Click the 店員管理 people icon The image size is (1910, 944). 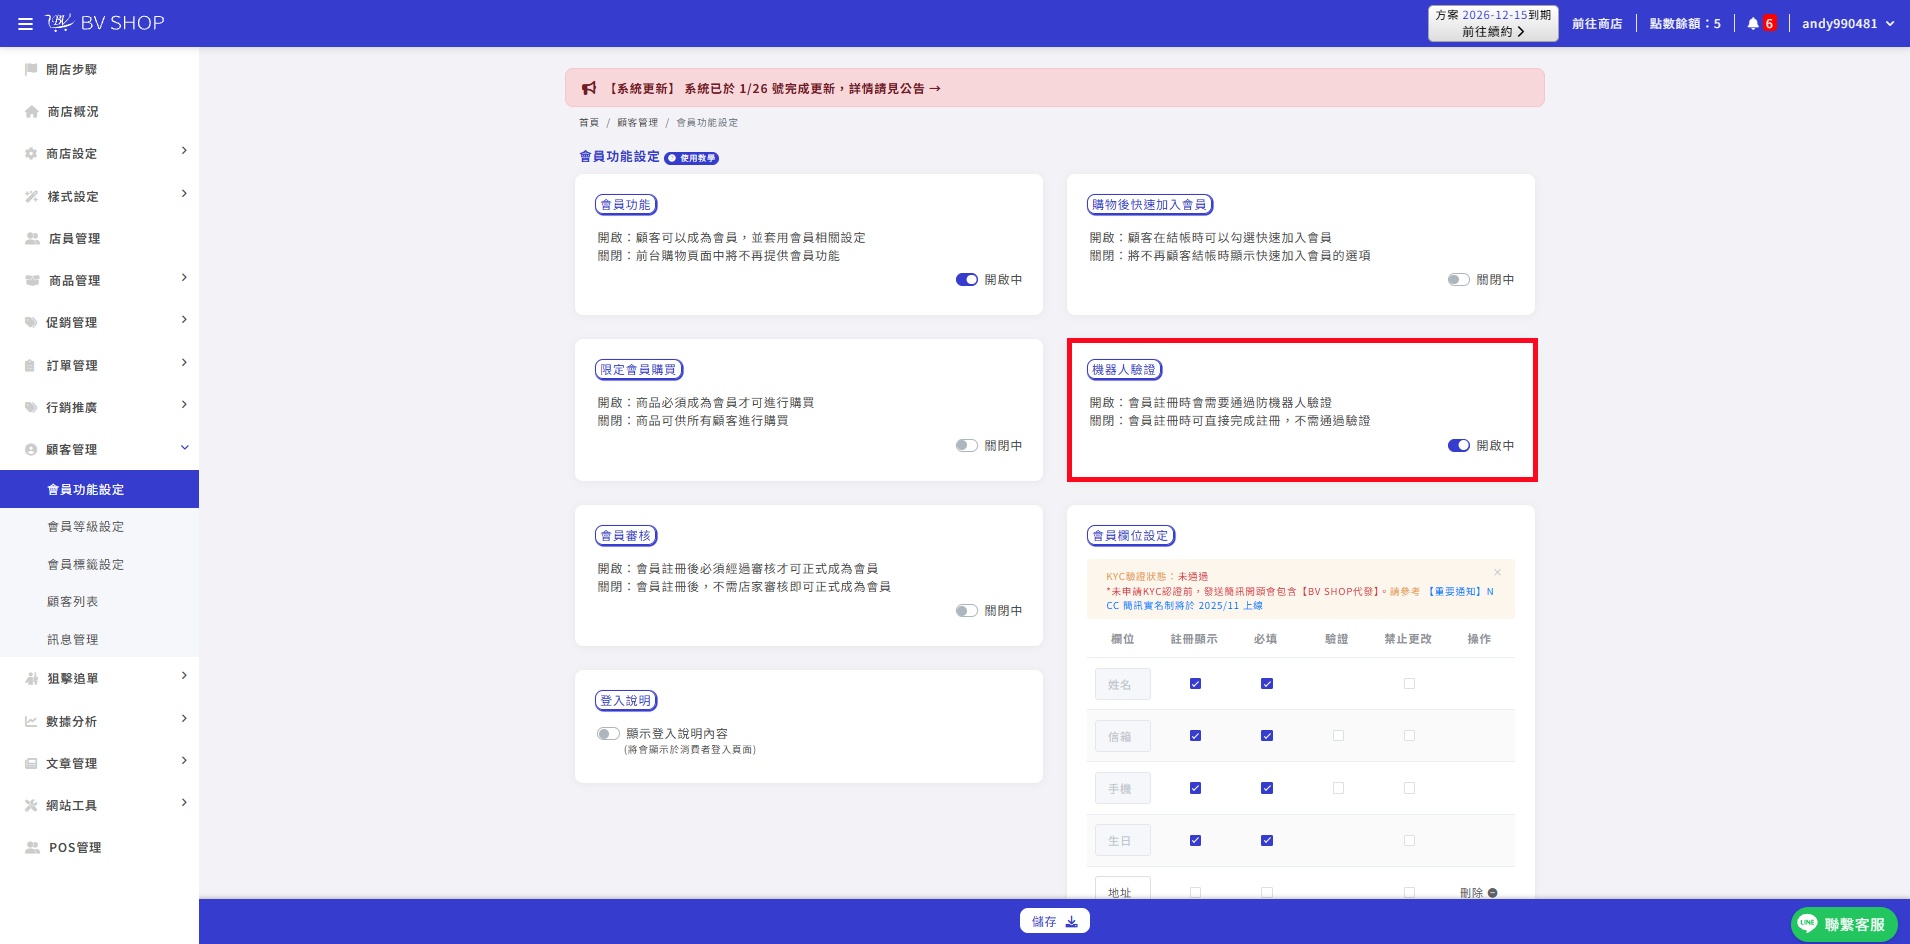(32, 239)
